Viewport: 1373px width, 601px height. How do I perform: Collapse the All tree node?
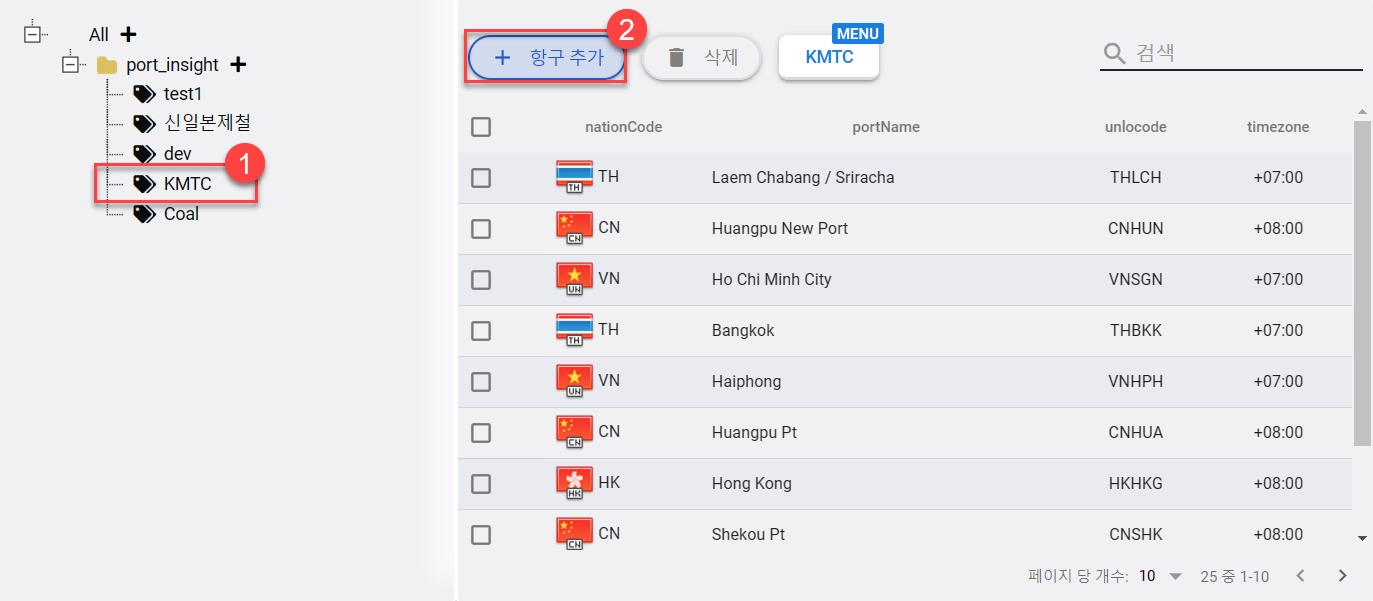(x=31, y=34)
